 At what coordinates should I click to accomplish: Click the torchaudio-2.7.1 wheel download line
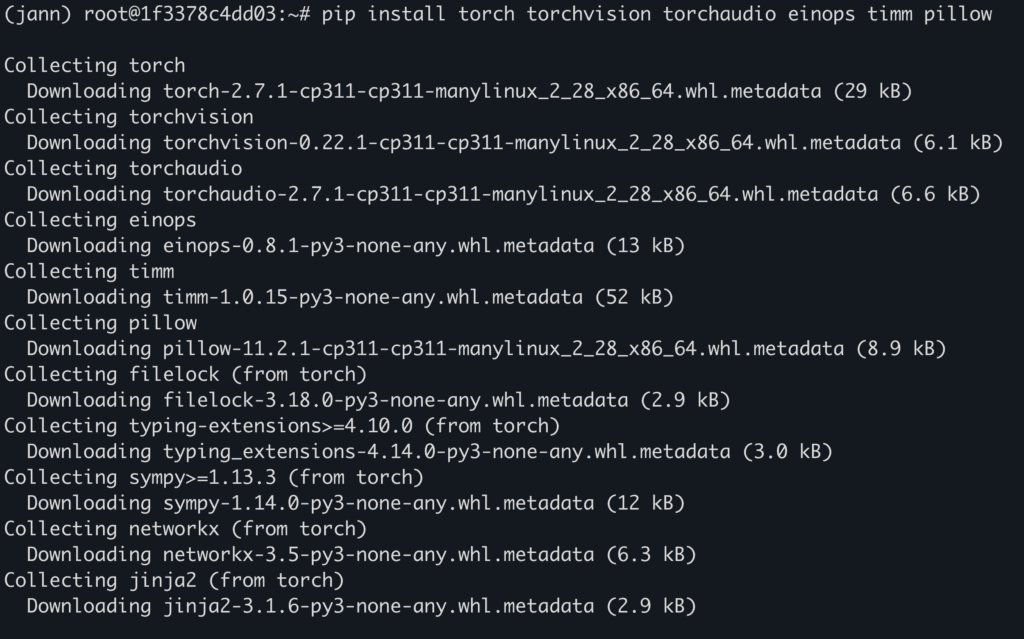point(503,194)
